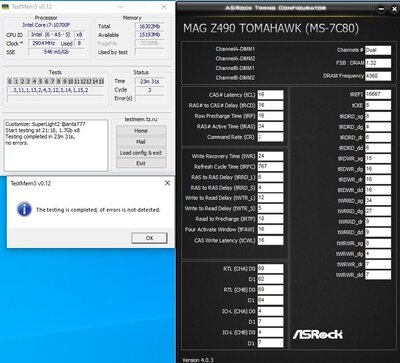This screenshot has width=400, height=363.
Task: Confirm the dialog with OK
Action: (x=149, y=238)
